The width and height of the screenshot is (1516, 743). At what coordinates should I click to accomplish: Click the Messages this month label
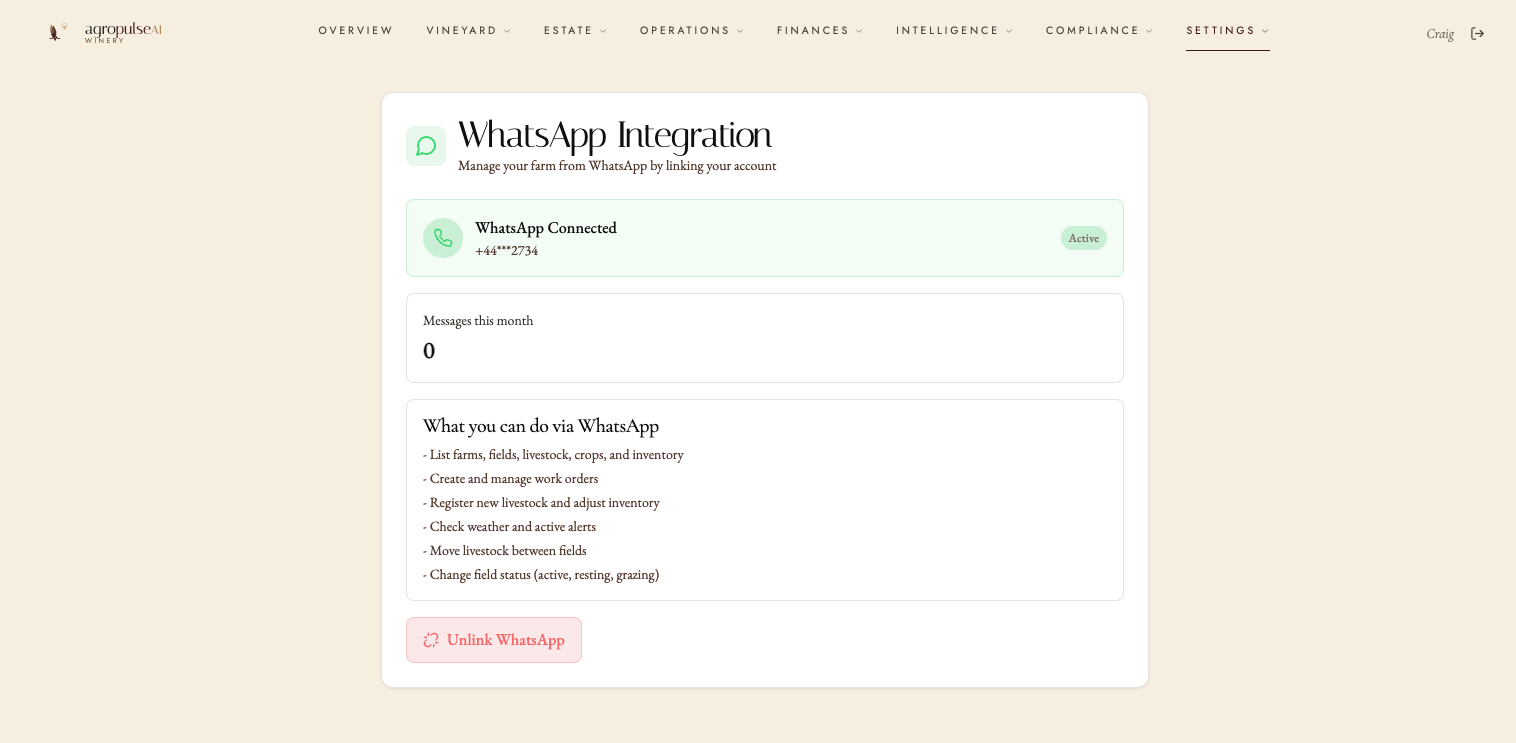click(478, 321)
